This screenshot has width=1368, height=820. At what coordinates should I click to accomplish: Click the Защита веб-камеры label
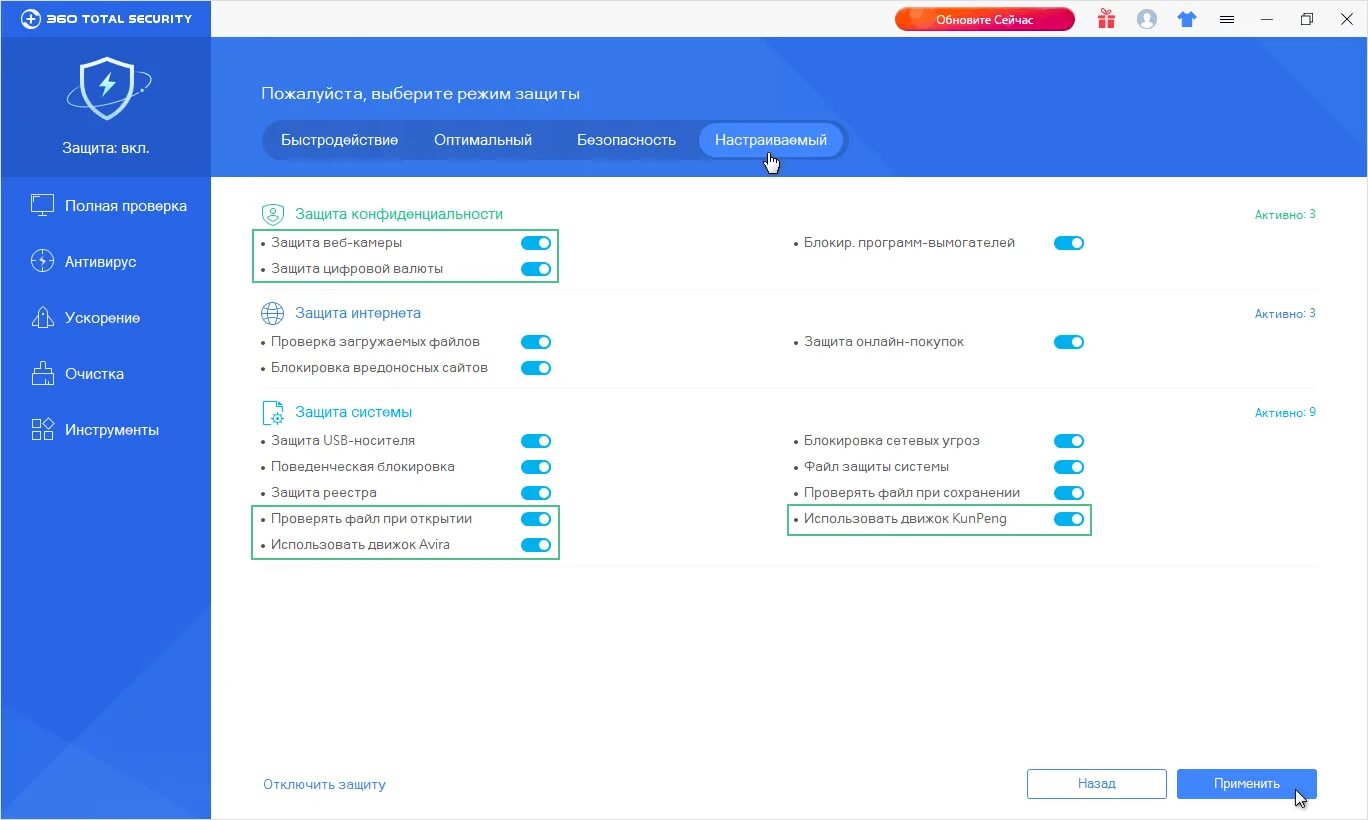(337, 243)
